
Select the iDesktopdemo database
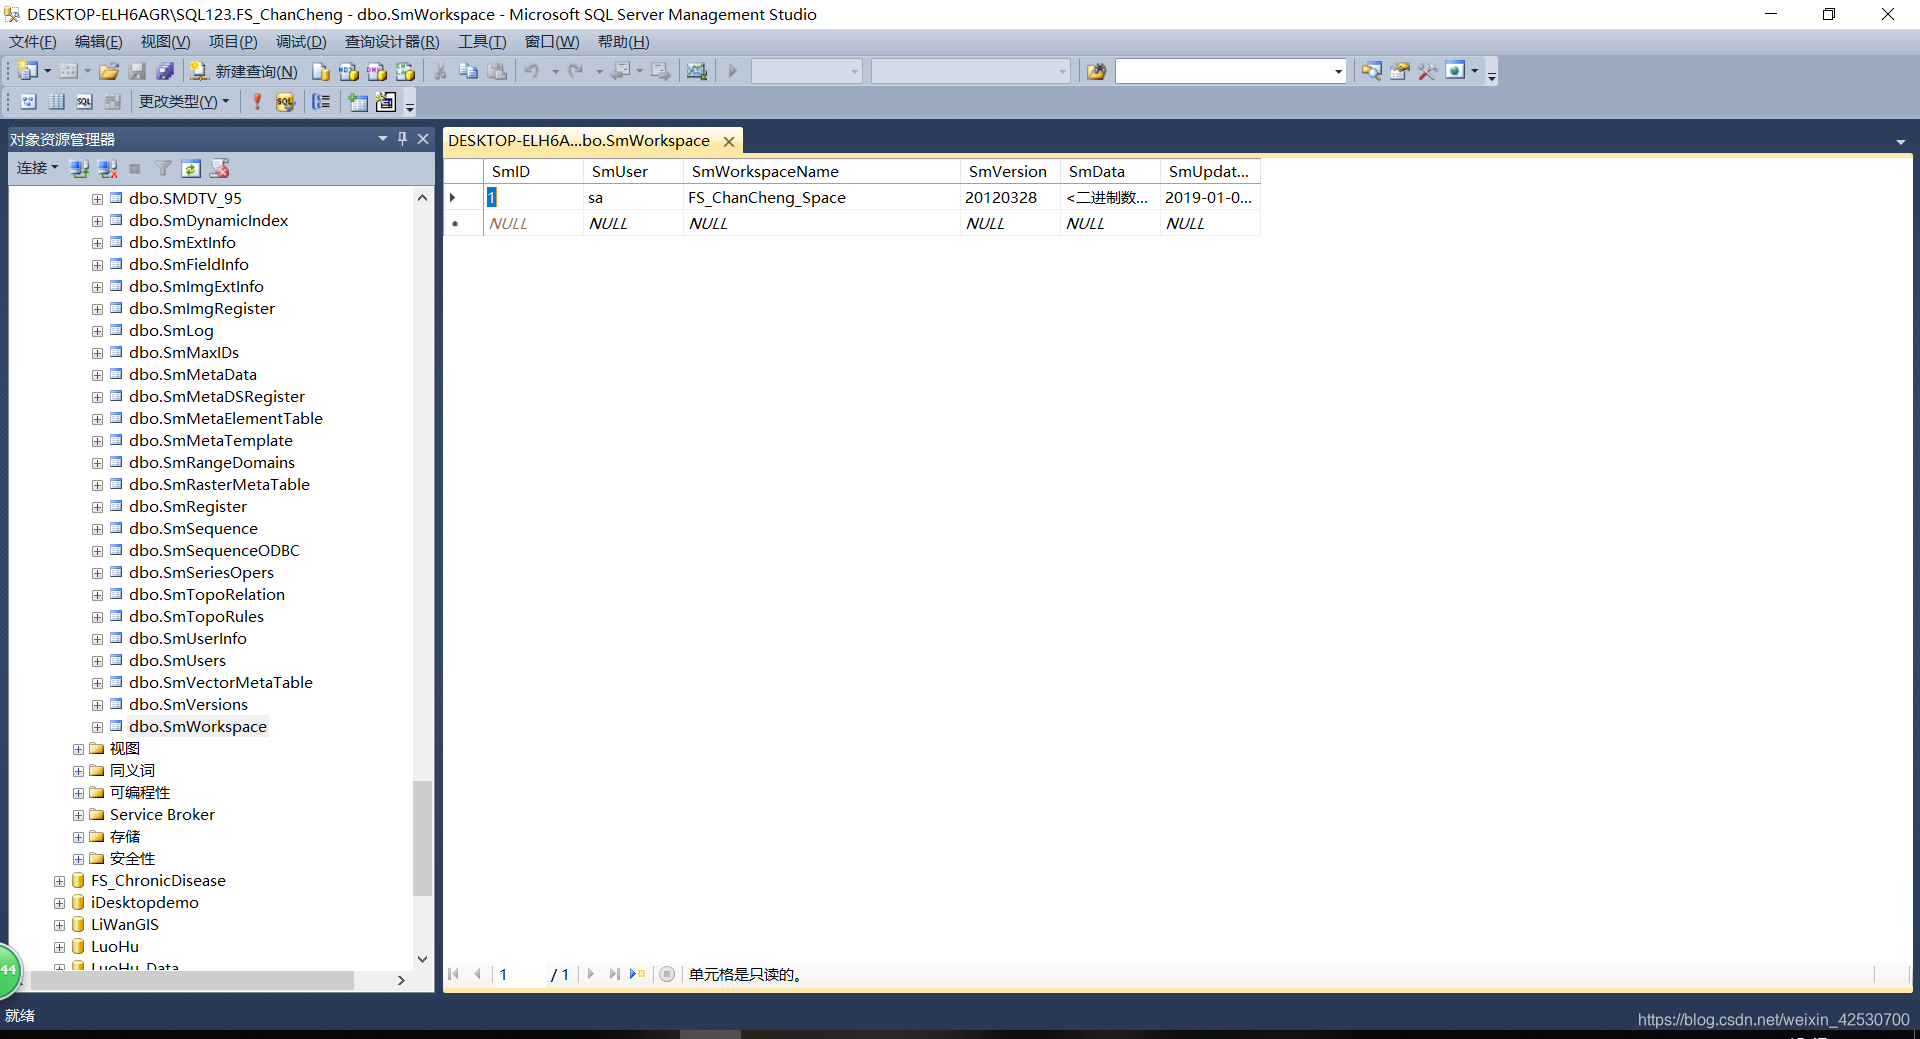[144, 903]
